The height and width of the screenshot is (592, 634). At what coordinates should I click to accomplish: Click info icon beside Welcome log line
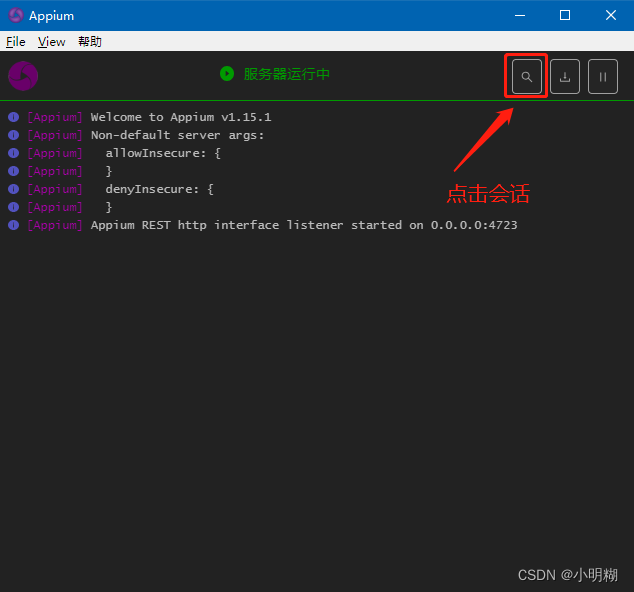point(13,117)
